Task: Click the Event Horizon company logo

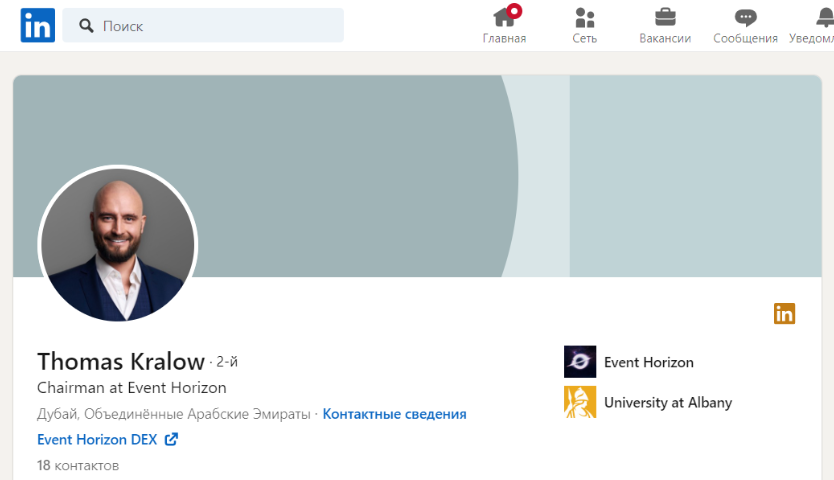Action: click(x=580, y=362)
